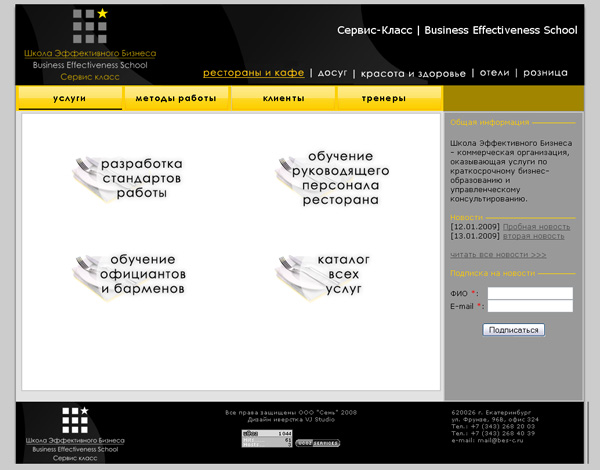600x470 pixels.
Task: Click 'читать все новости >>>' link
Action: [x=498, y=255]
